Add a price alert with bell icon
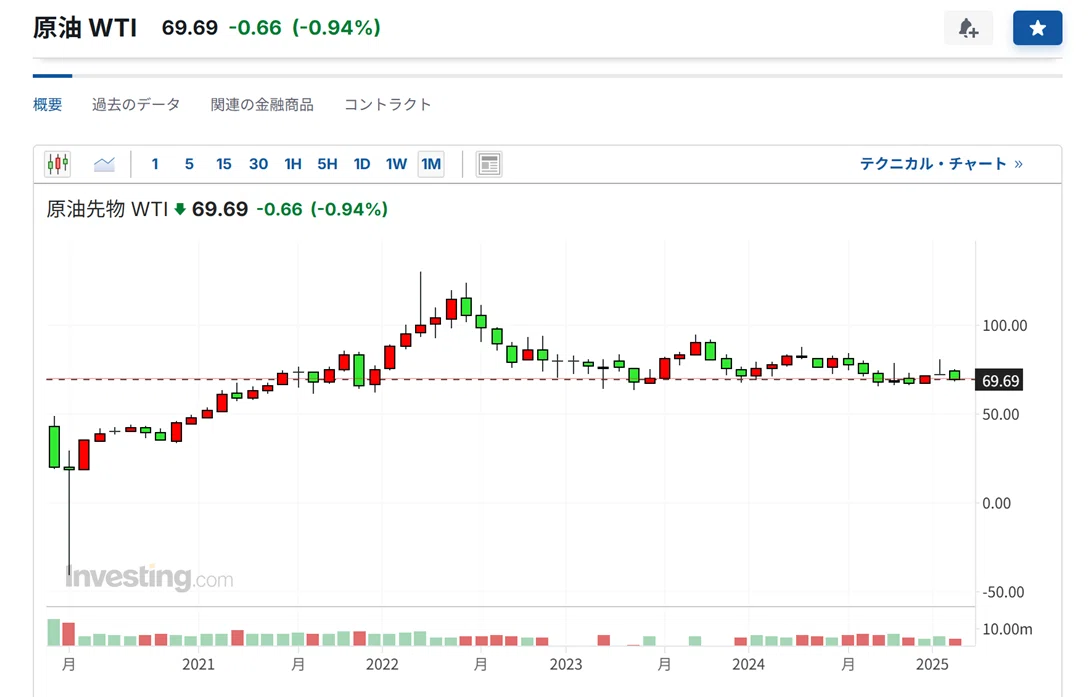This screenshot has width=1089, height=697. (x=968, y=28)
